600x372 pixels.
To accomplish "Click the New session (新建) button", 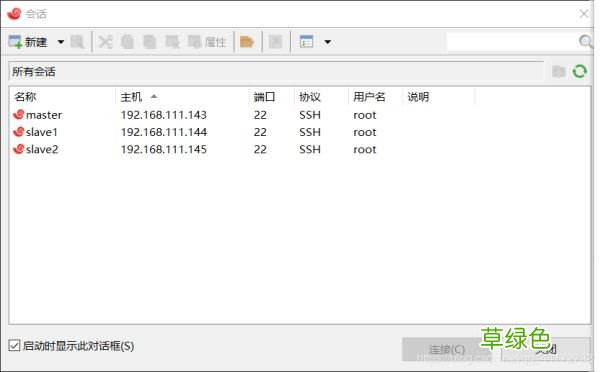I will tap(28, 42).
